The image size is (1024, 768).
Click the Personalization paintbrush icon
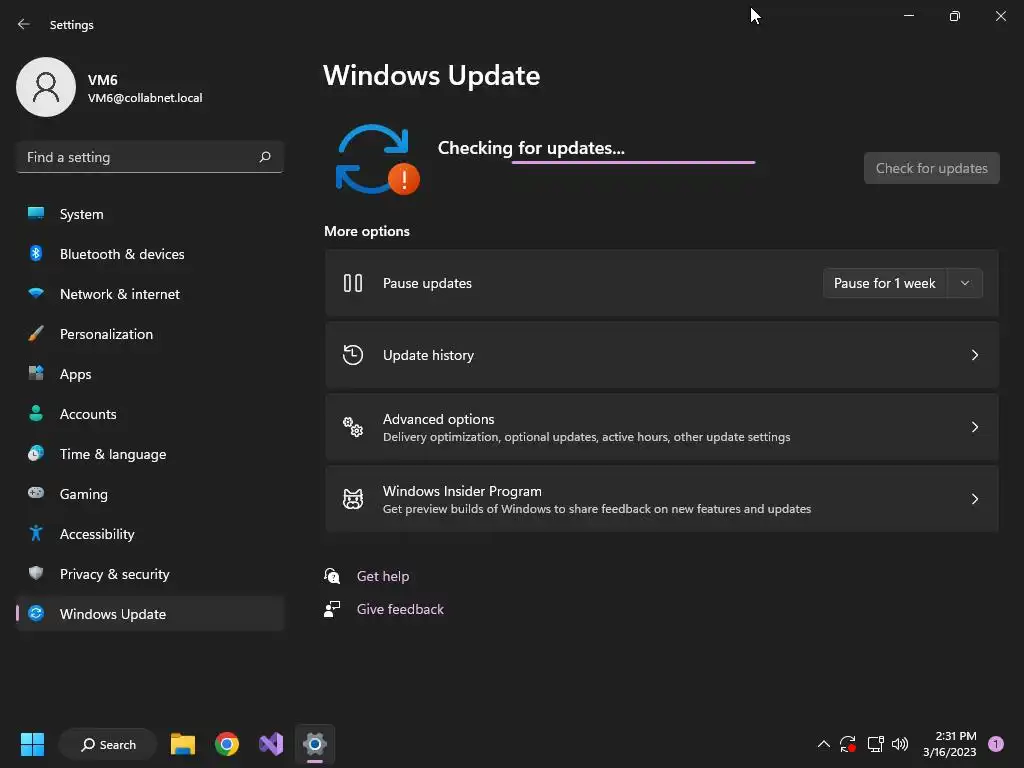click(36, 333)
